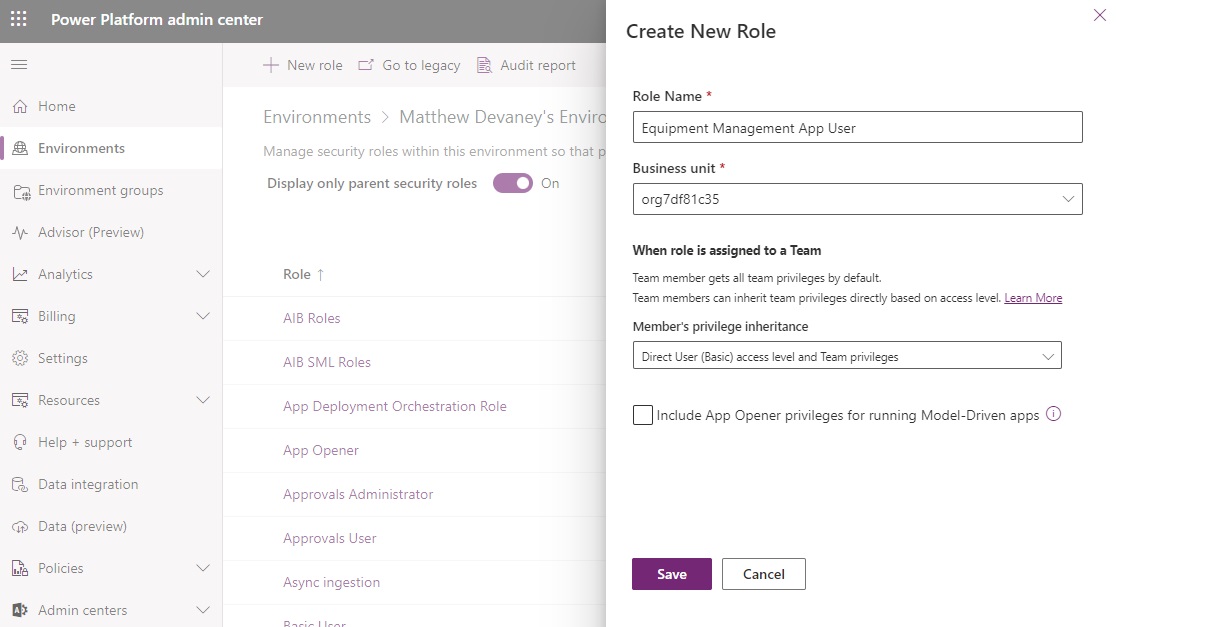Save the new role
The height and width of the screenshot is (627, 1218).
(671, 574)
